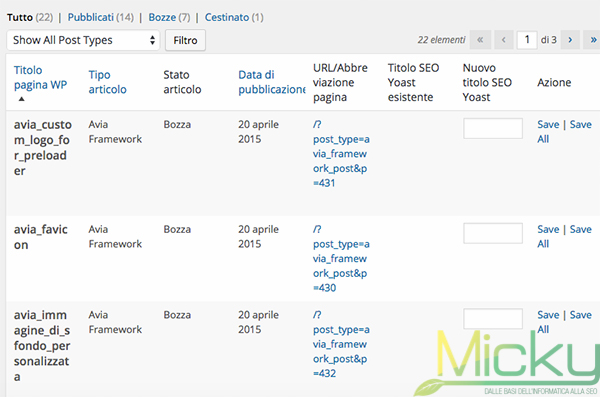Image resolution: width=600 pixels, height=397 pixels.
Task: Go to the next page arrow
Action: click(x=570, y=40)
